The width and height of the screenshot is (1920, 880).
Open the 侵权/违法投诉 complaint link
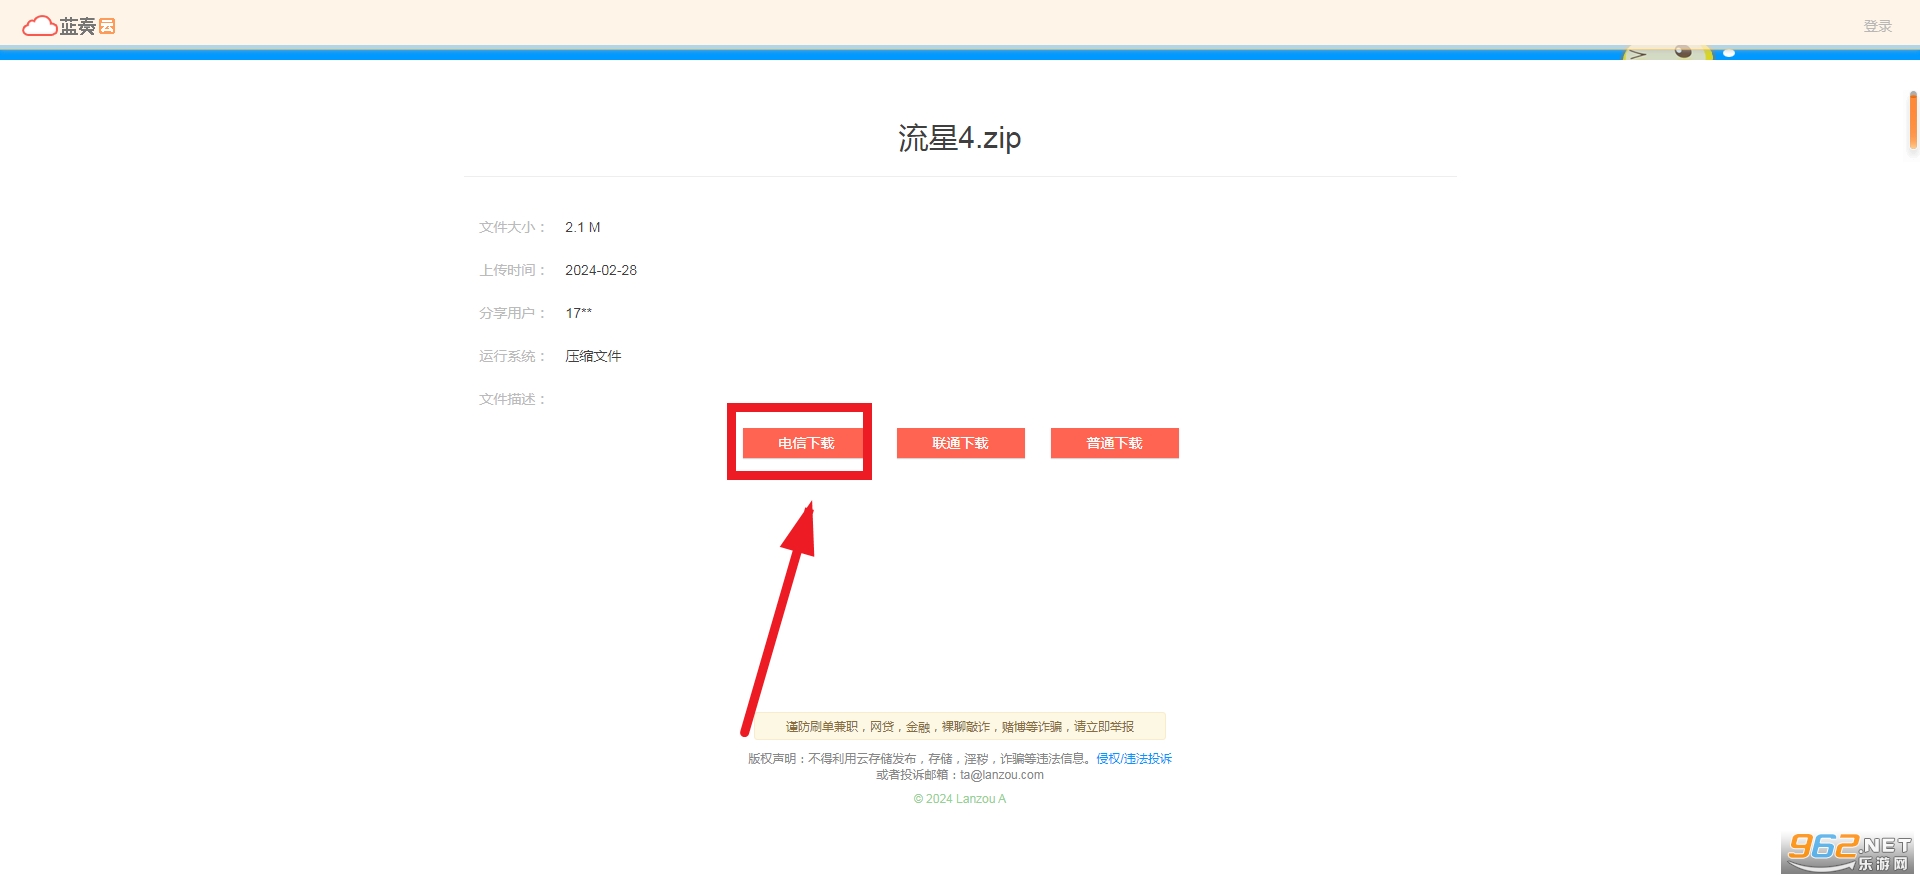1134,759
